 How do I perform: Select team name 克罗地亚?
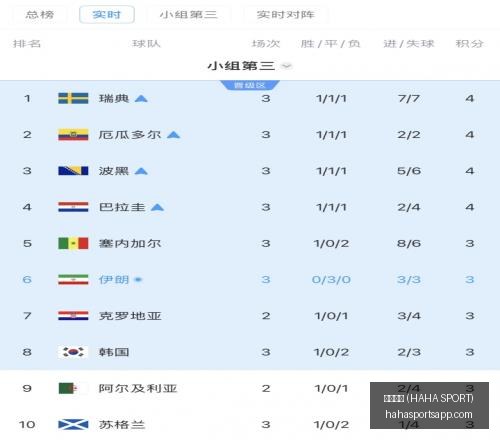click(130, 316)
